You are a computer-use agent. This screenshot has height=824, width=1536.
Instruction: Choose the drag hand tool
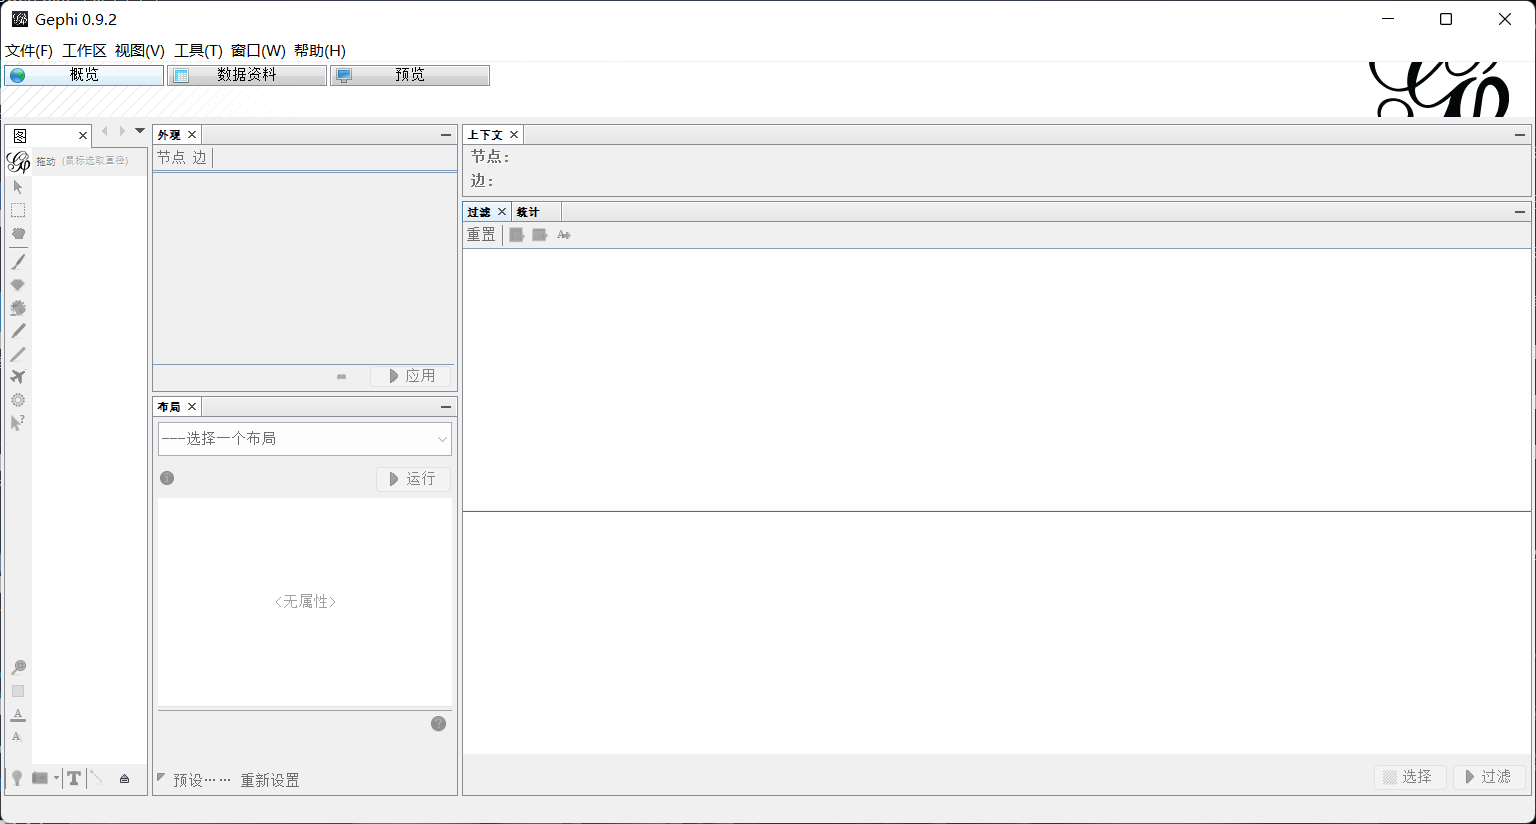pyautogui.click(x=18, y=233)
